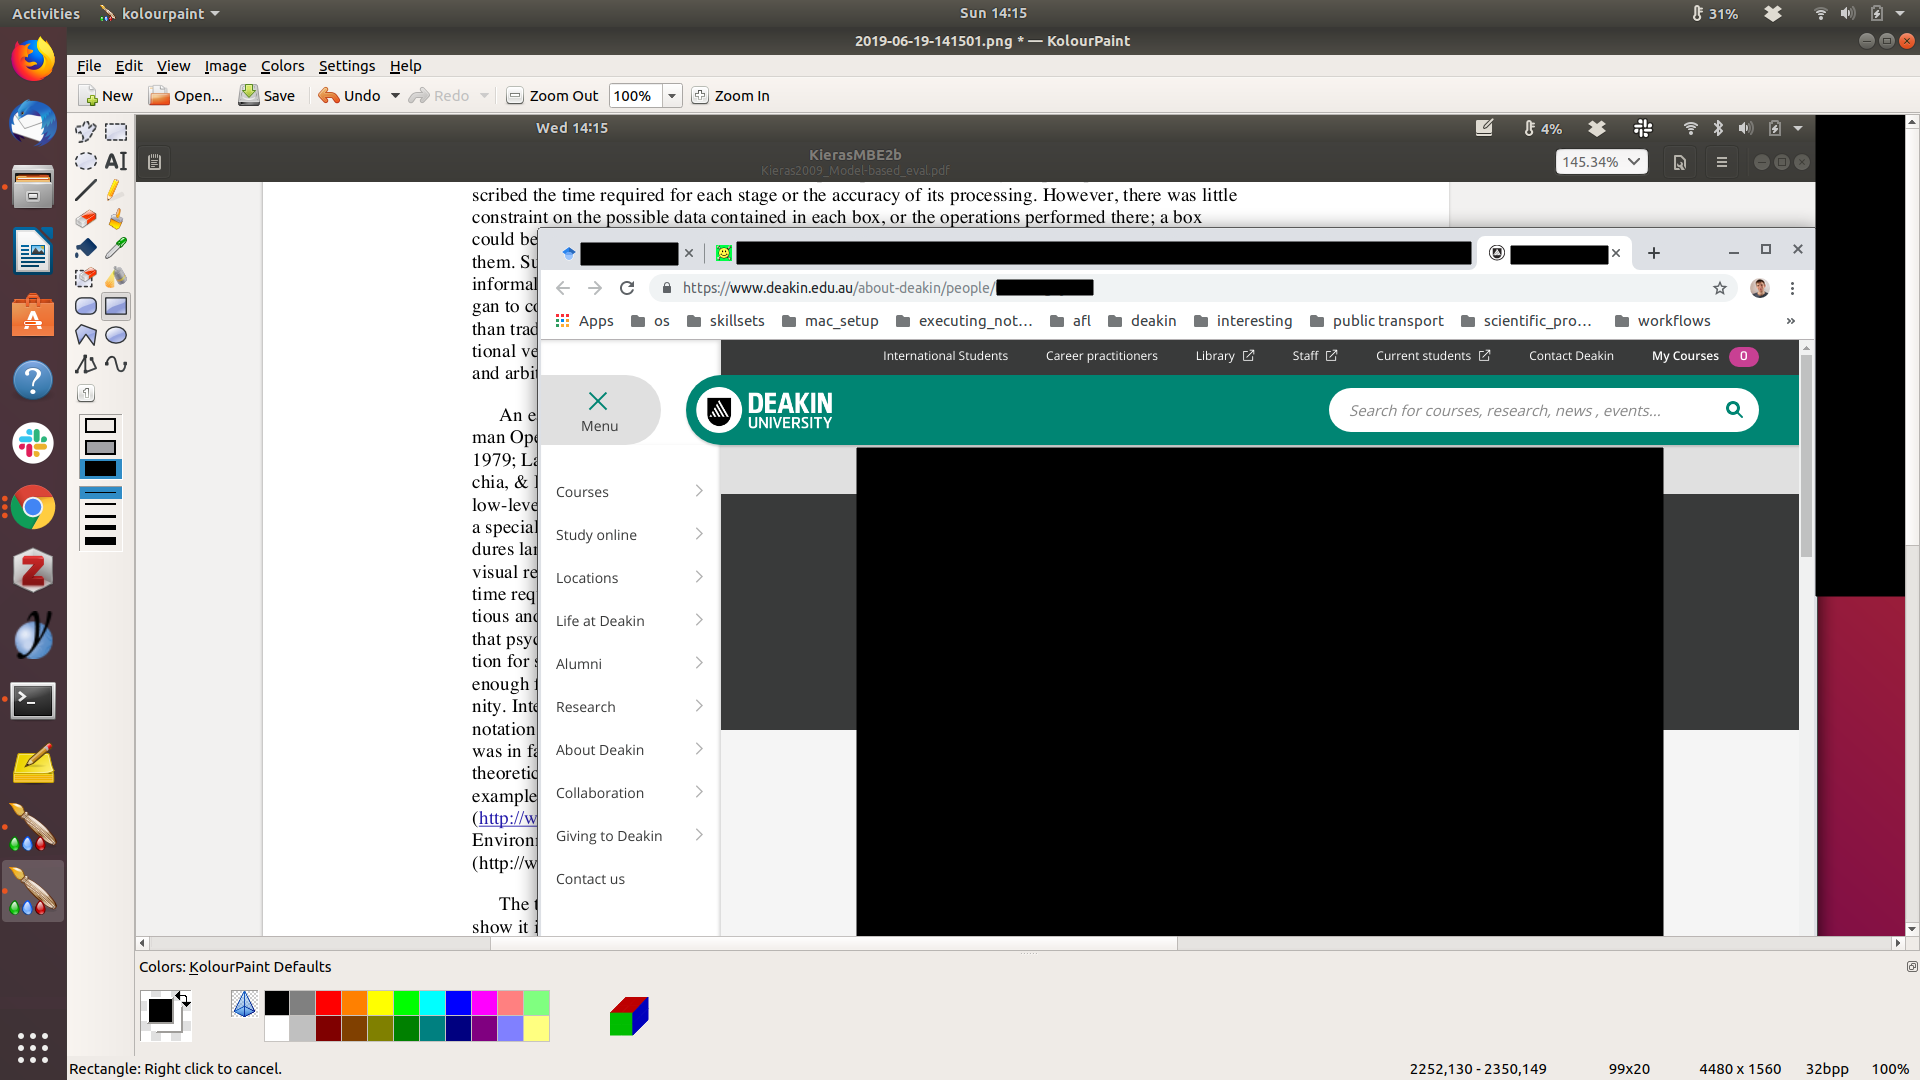
Task: Pick the red color swatch in palette
Action: click(328, 1003)
